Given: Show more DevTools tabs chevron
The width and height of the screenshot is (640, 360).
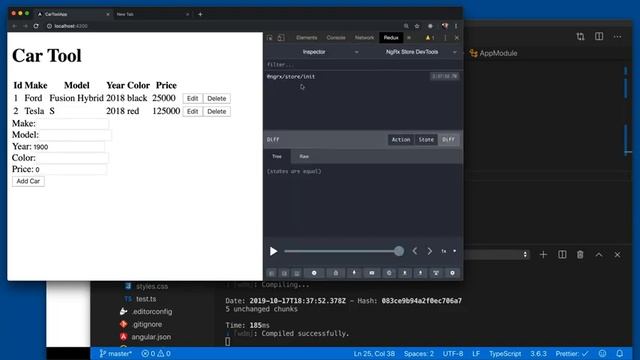Looking at the screenshot, I should click(409, 38).
